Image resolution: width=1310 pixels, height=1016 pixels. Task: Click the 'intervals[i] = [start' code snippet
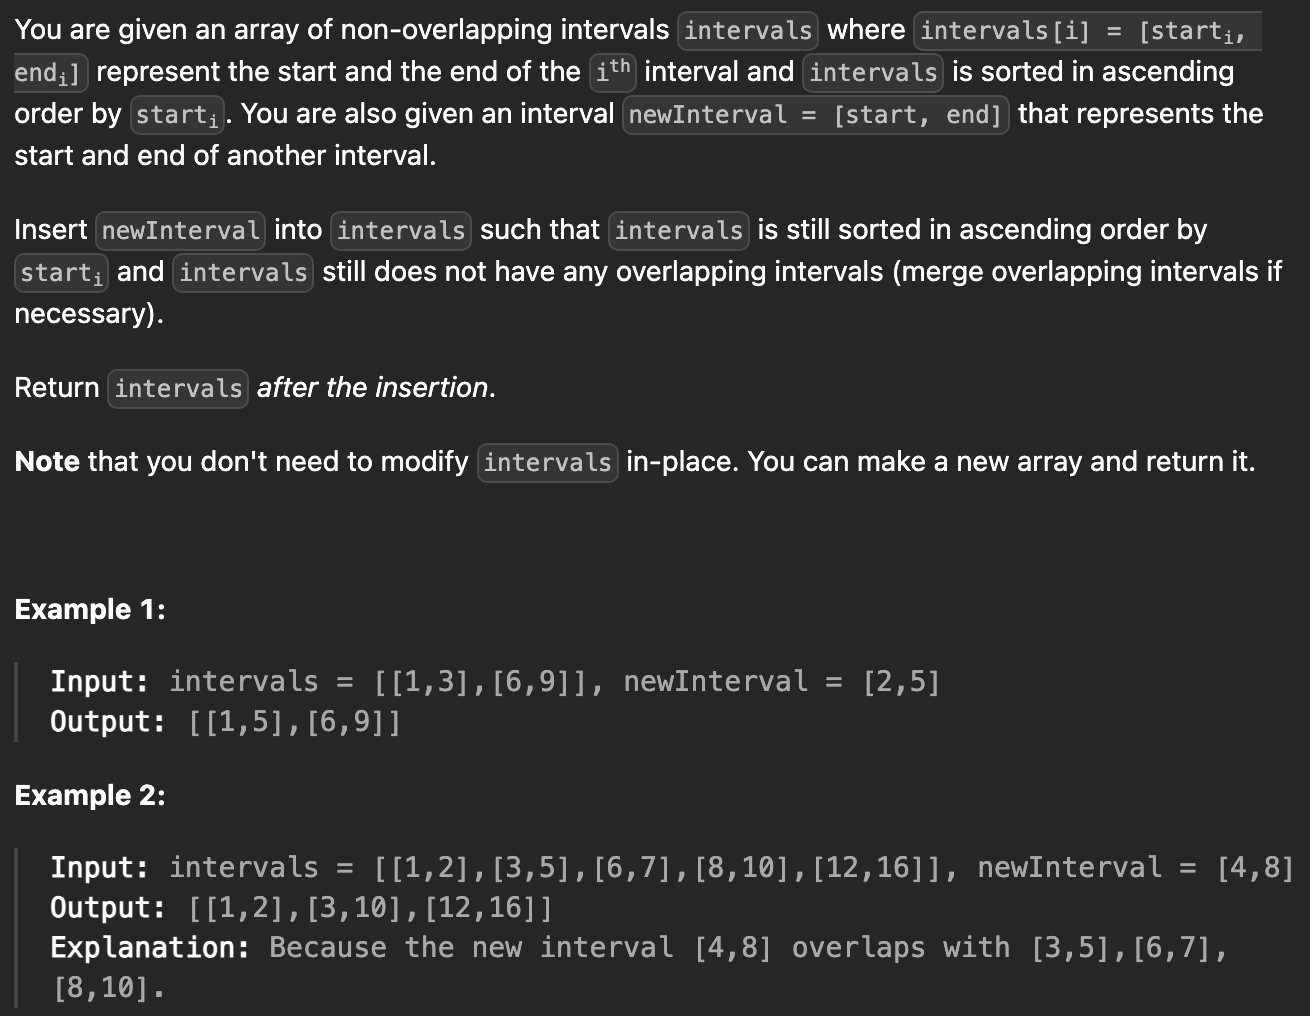coord(1087,31)
